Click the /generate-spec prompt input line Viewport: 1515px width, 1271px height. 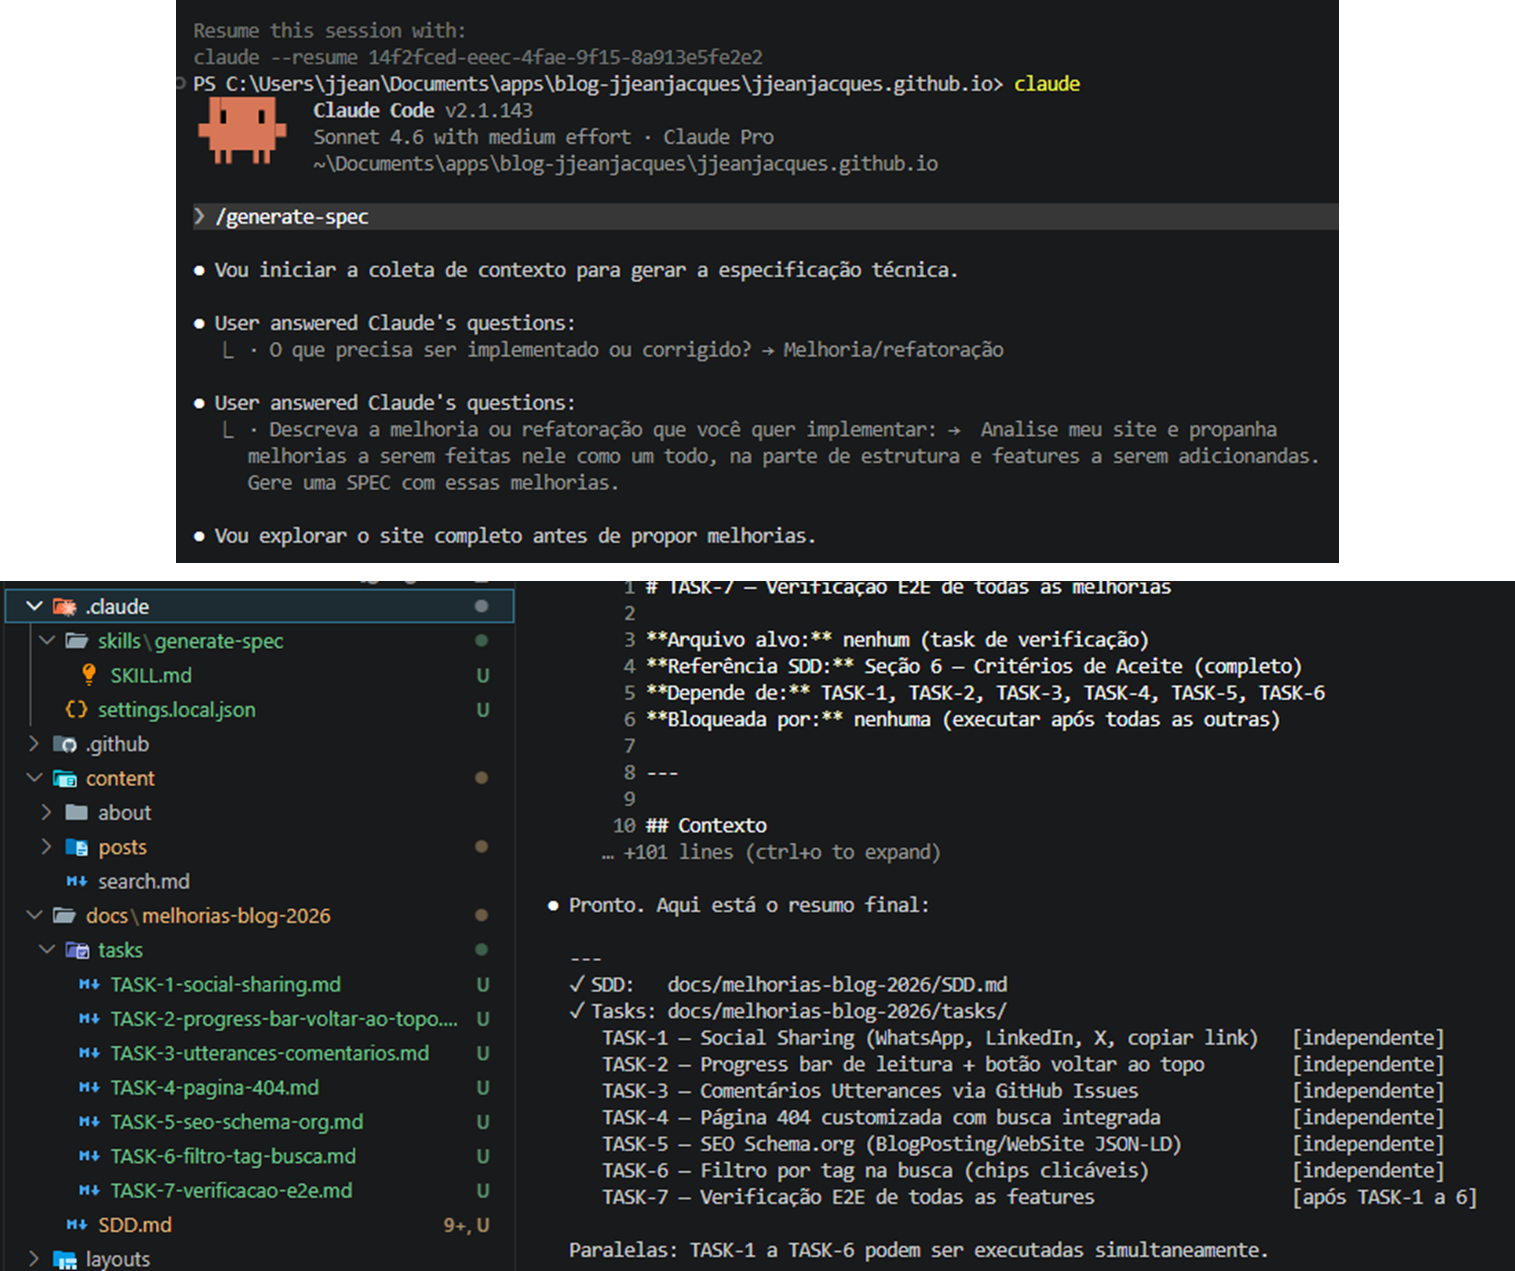[x=765, y=217]
